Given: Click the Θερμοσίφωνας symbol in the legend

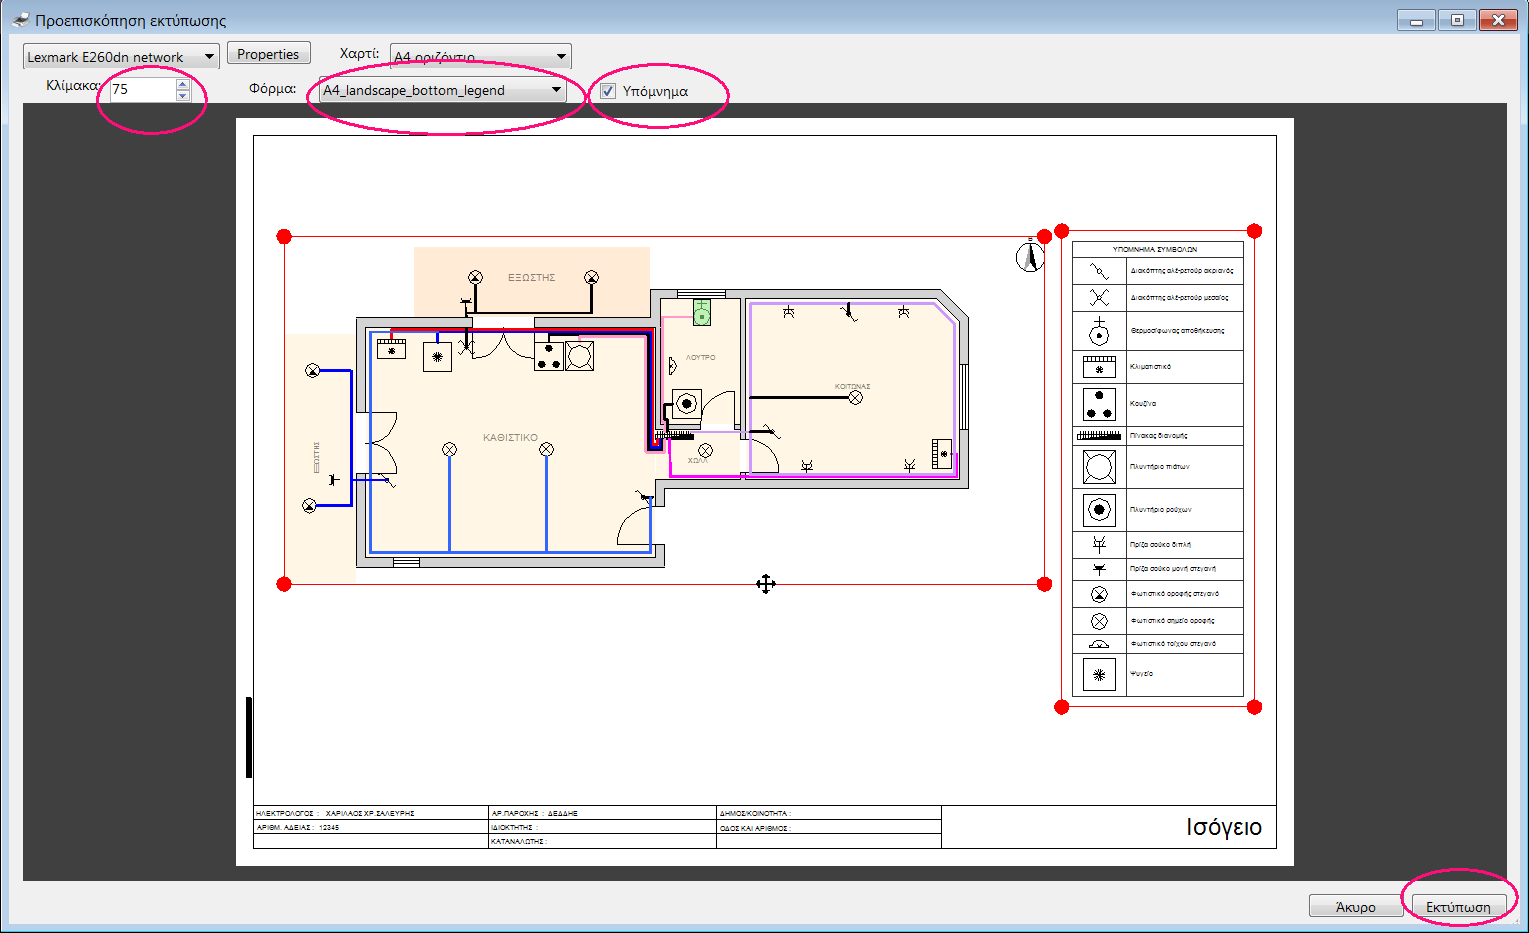Looking at the screenshot, I should (x=1099, y=331).
